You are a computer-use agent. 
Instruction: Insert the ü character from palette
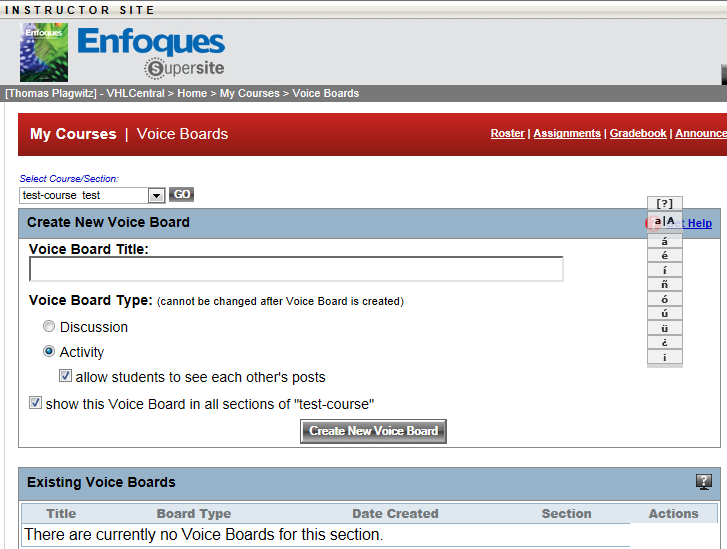coord(665,328)
